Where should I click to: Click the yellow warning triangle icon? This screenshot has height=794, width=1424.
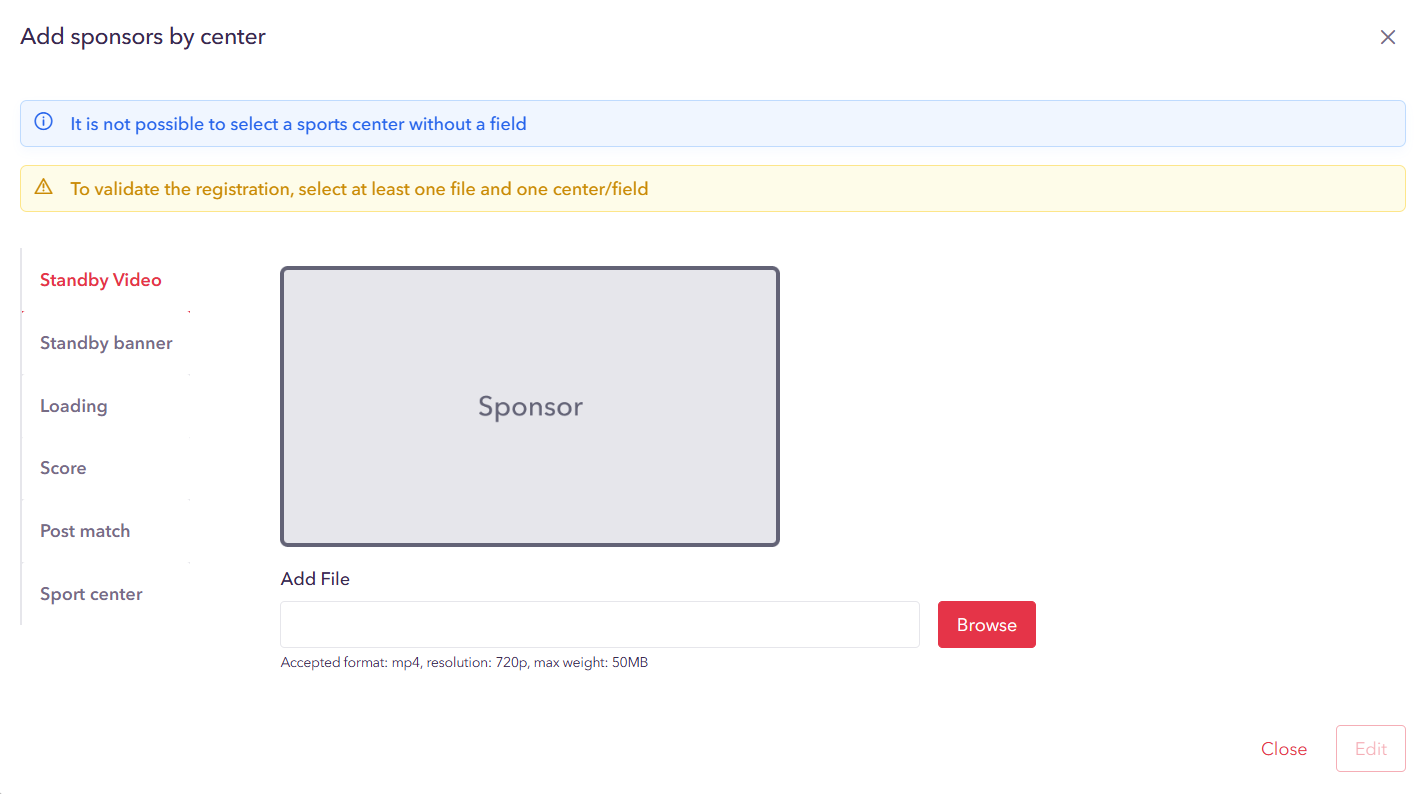(x=43, y=187)
